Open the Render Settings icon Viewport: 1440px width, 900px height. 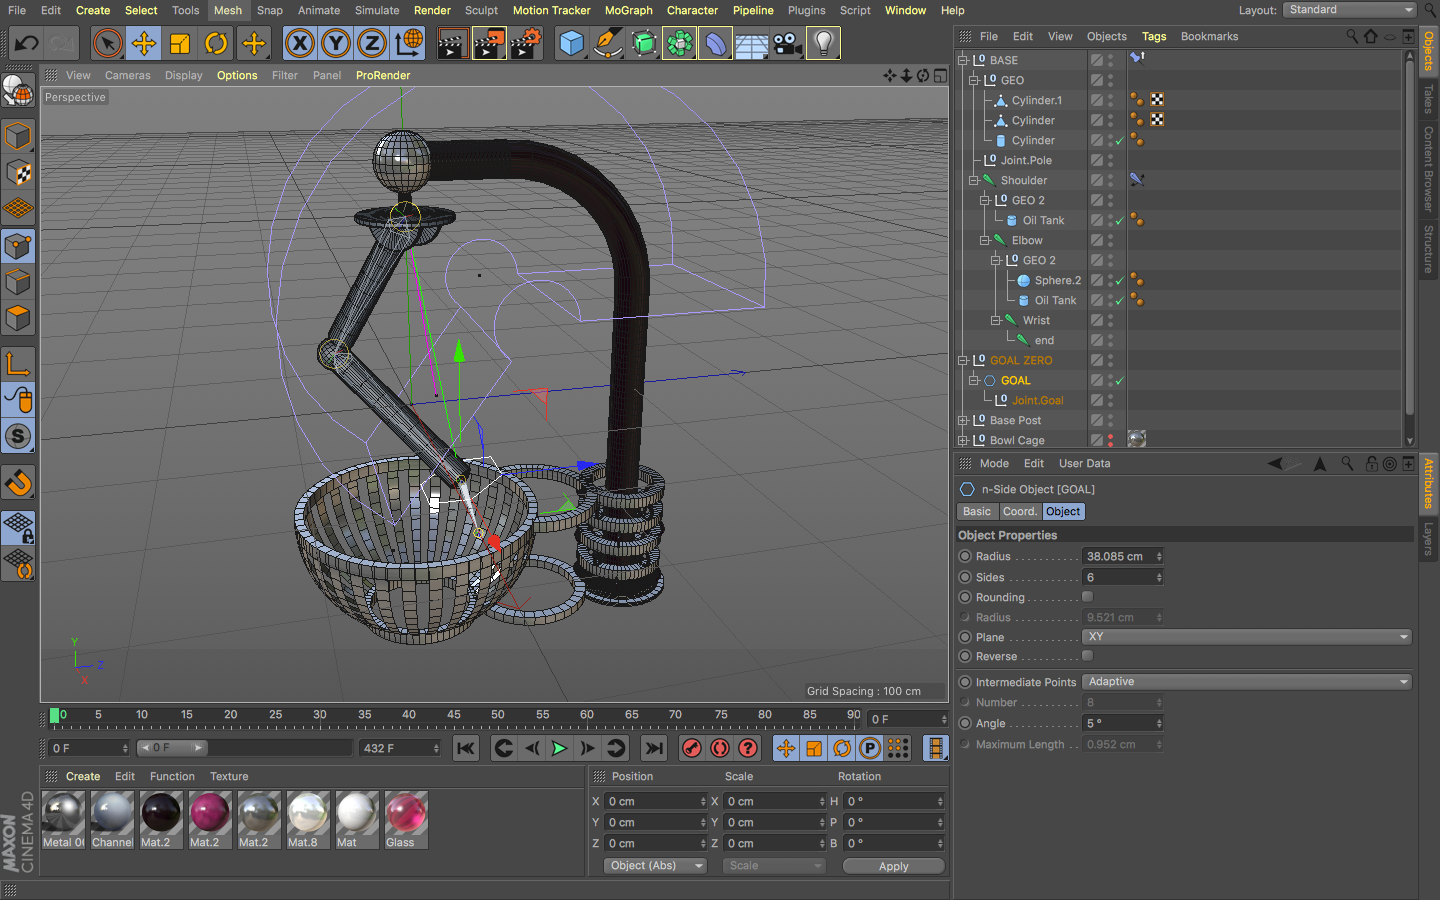pos(525,43)
